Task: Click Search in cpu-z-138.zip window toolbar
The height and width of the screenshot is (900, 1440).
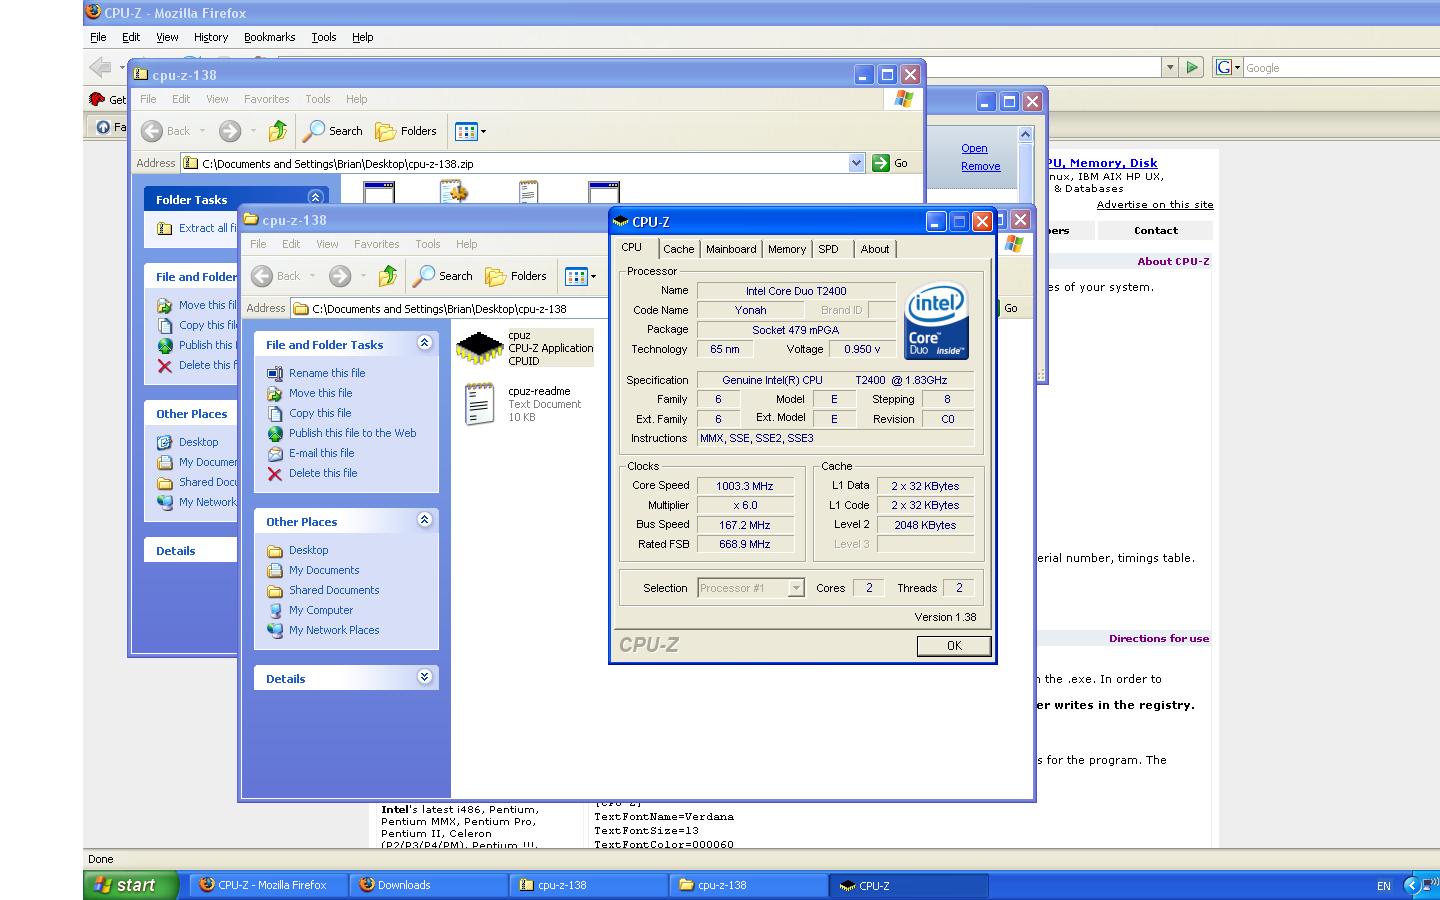Action: 333,131
